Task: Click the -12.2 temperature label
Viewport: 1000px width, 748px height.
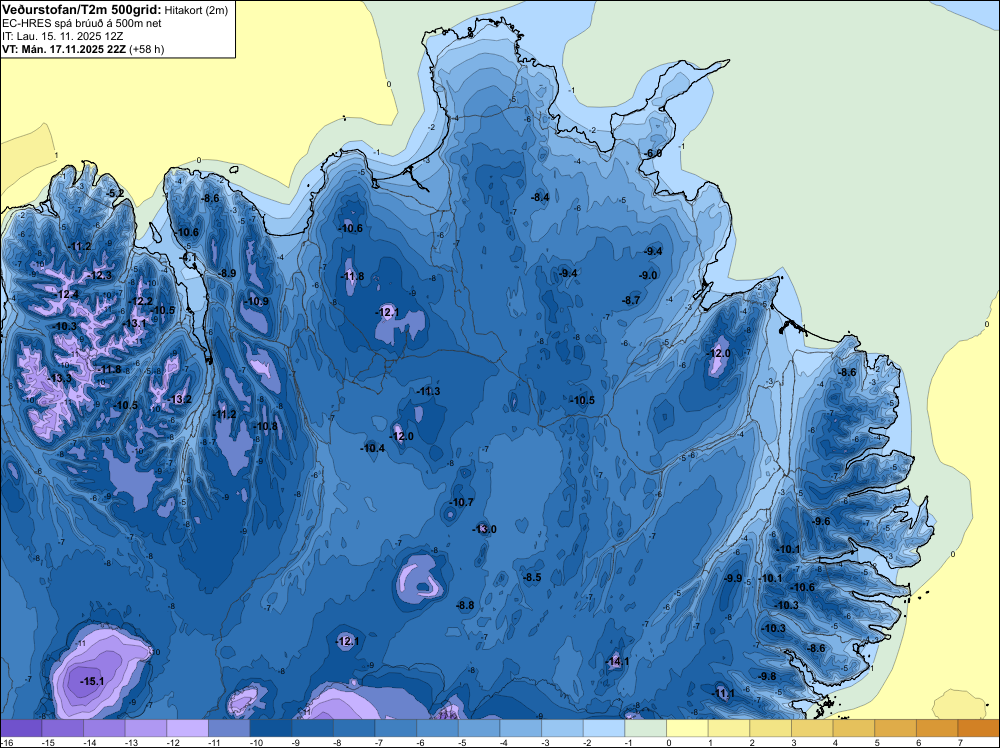Action: [140, 302]
